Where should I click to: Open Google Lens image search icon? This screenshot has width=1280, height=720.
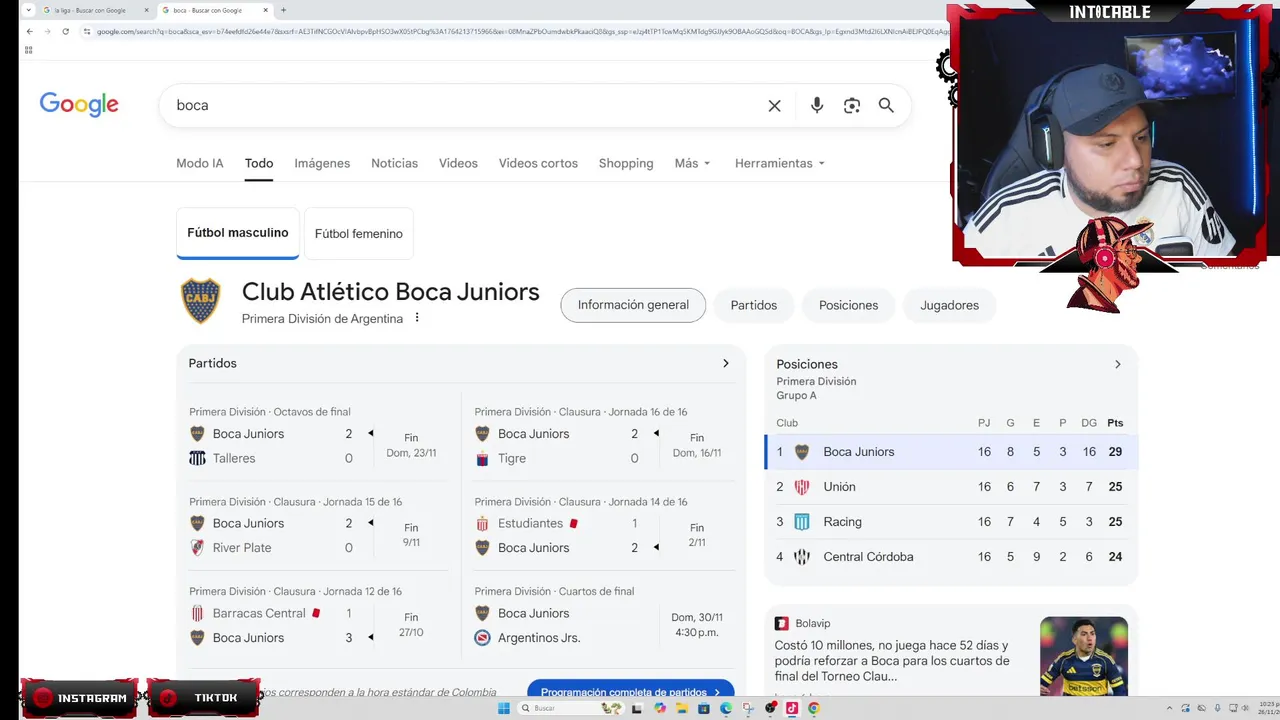pos(852,105)
